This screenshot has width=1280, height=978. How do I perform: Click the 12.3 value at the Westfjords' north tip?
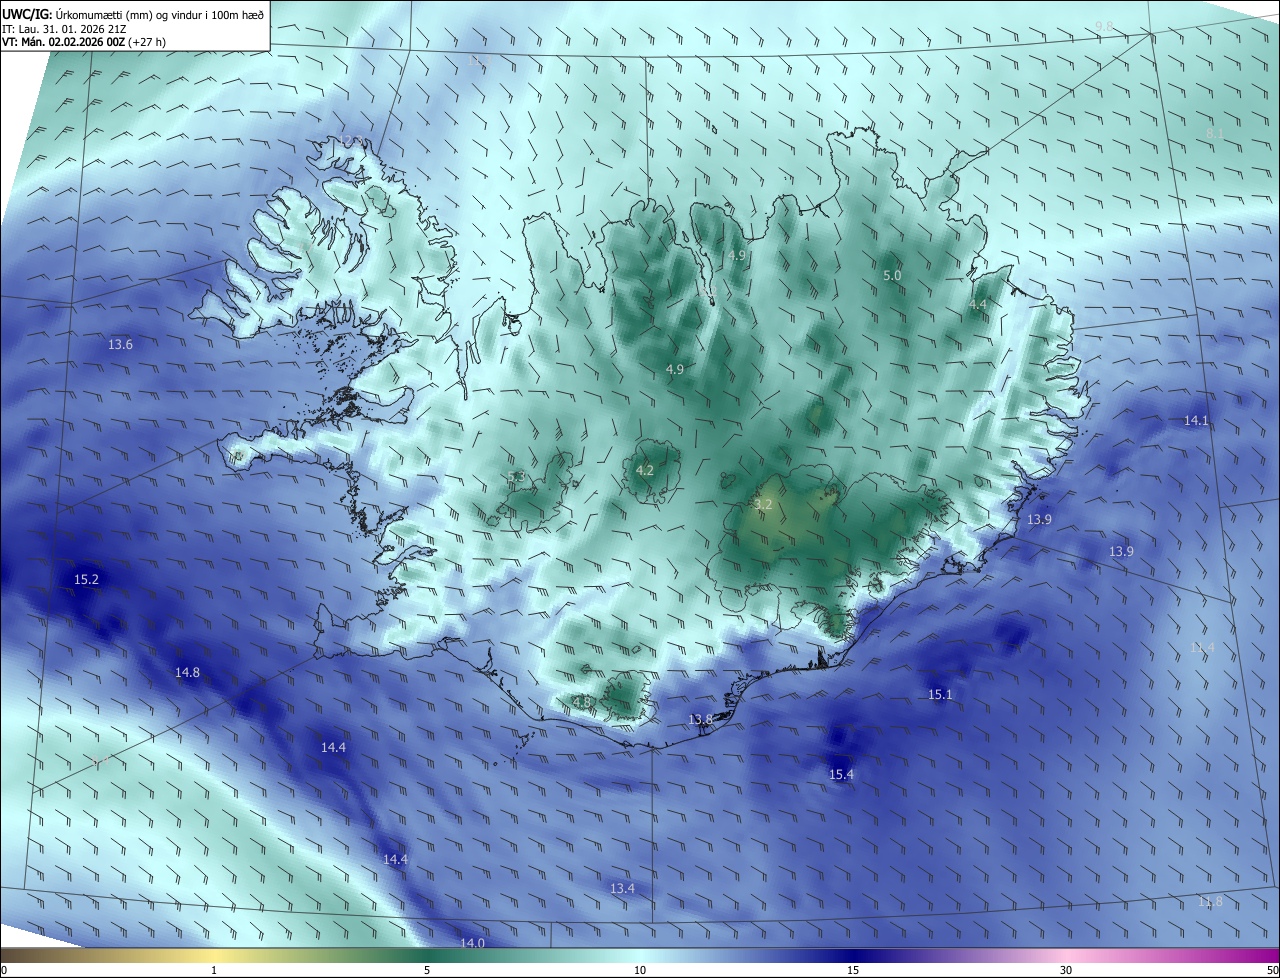(350, 142)
